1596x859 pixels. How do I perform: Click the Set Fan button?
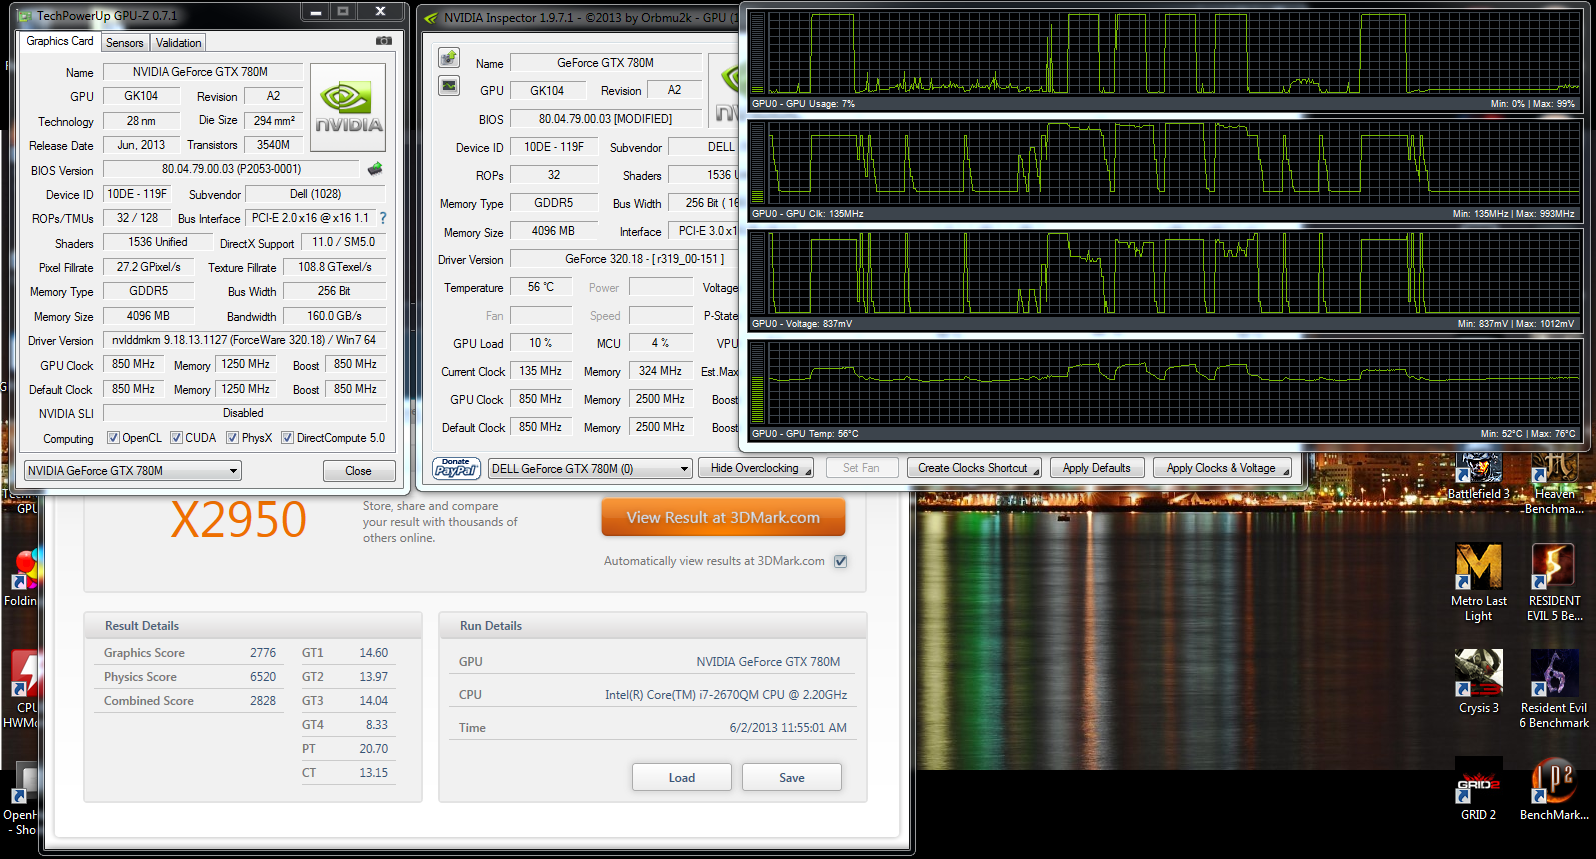click(x=861, y=468)
